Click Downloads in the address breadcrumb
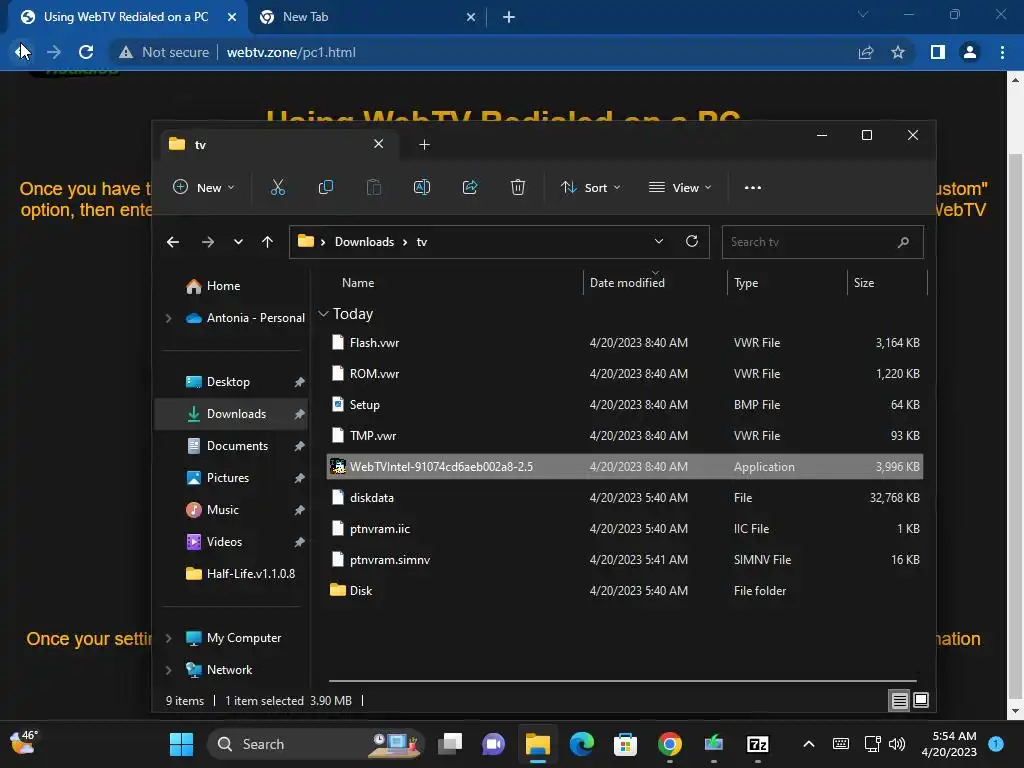The height and width of the screenshot is (768, 1024). tap(364, 242)
